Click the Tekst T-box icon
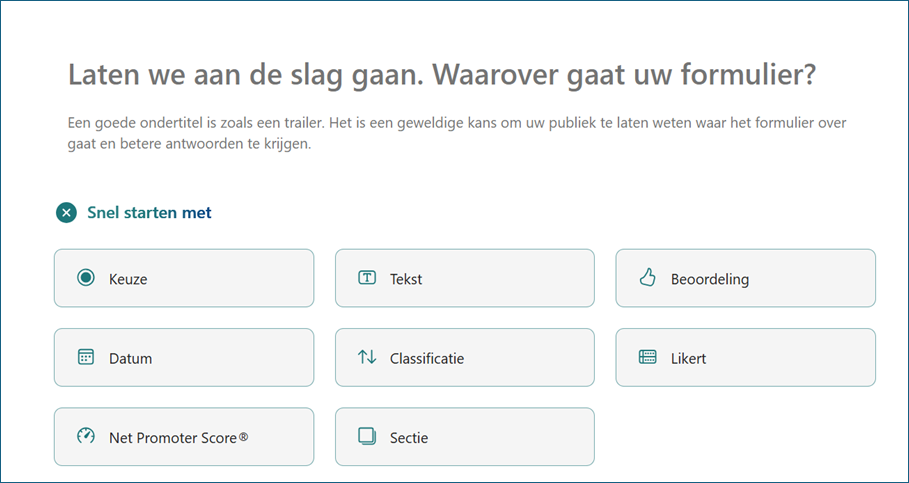Image resolution: width=909 pixels, height=483 pixels. pos(366,278)
